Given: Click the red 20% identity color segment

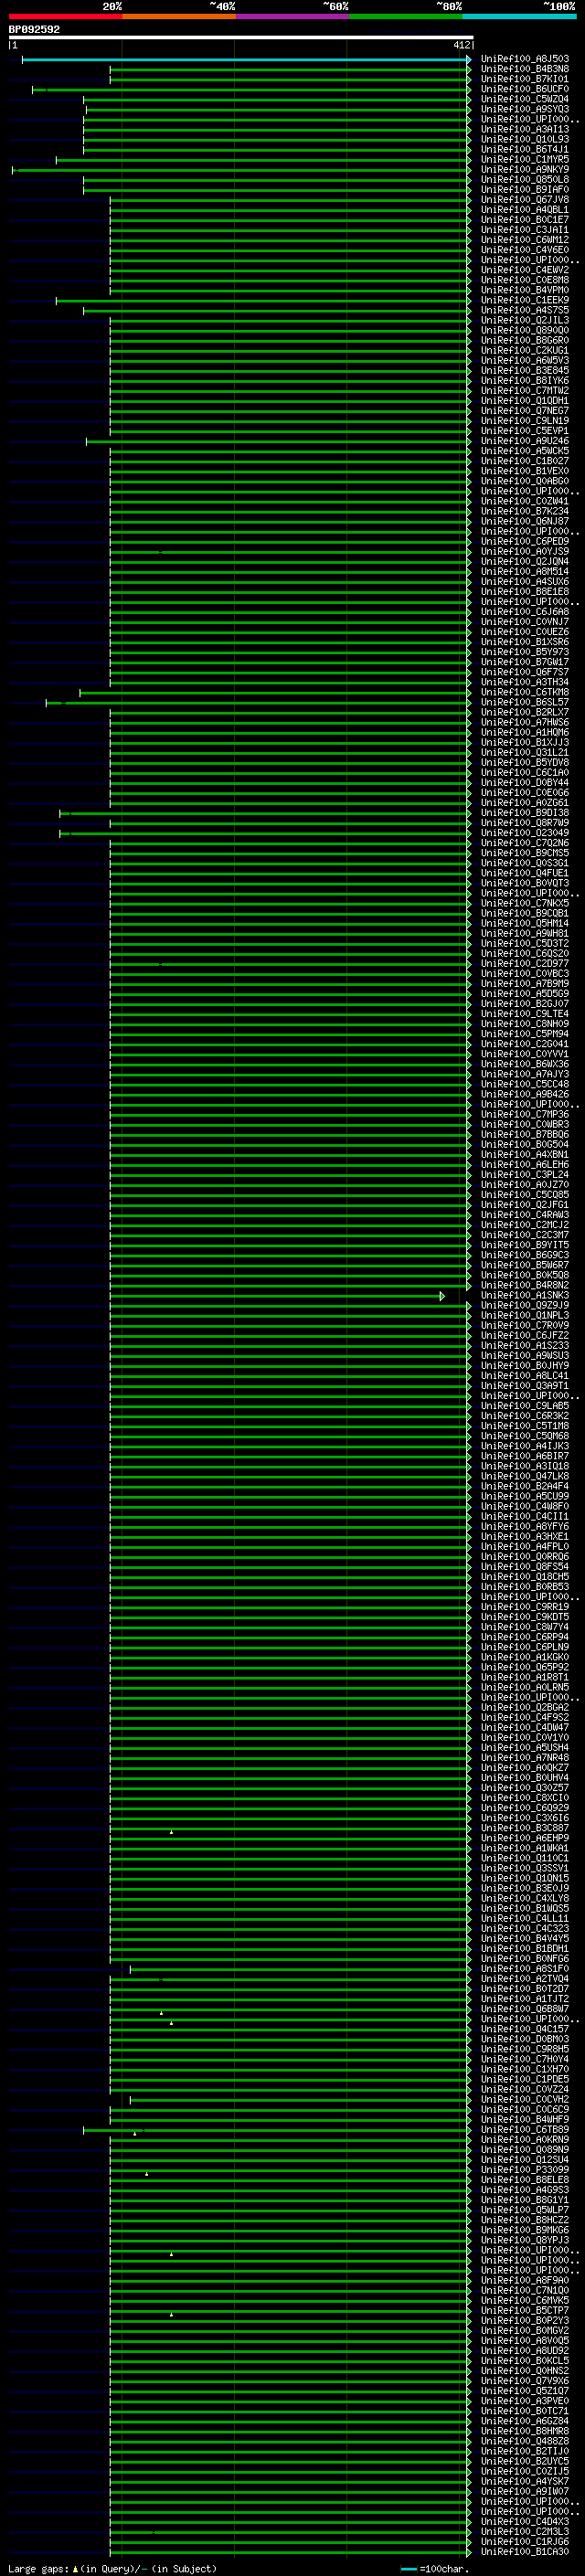Looking at the screenshot, I should 65,16.
